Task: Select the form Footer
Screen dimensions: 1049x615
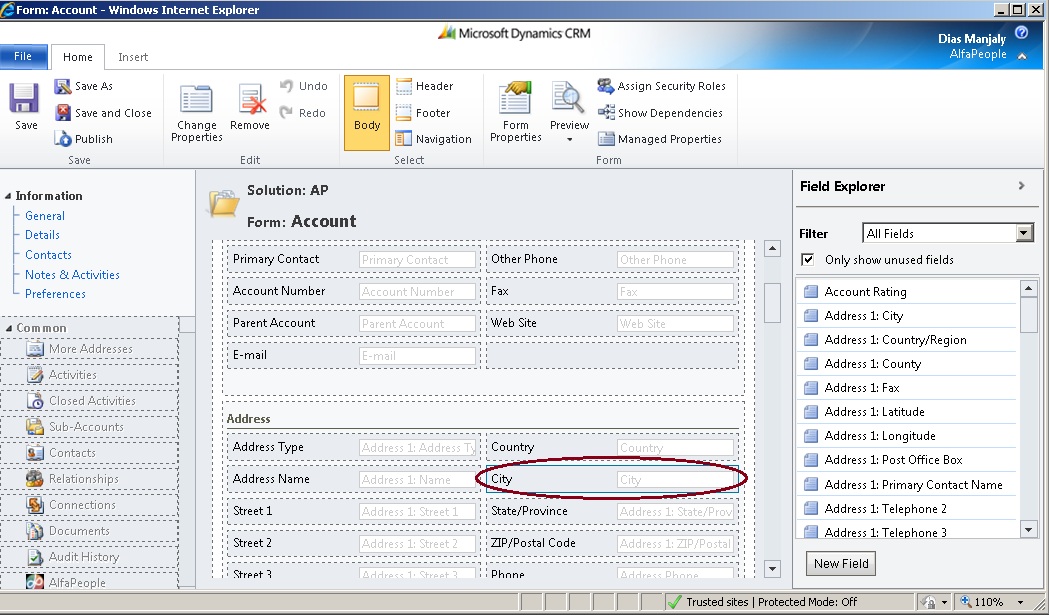Action: click(x=423, y=113)
